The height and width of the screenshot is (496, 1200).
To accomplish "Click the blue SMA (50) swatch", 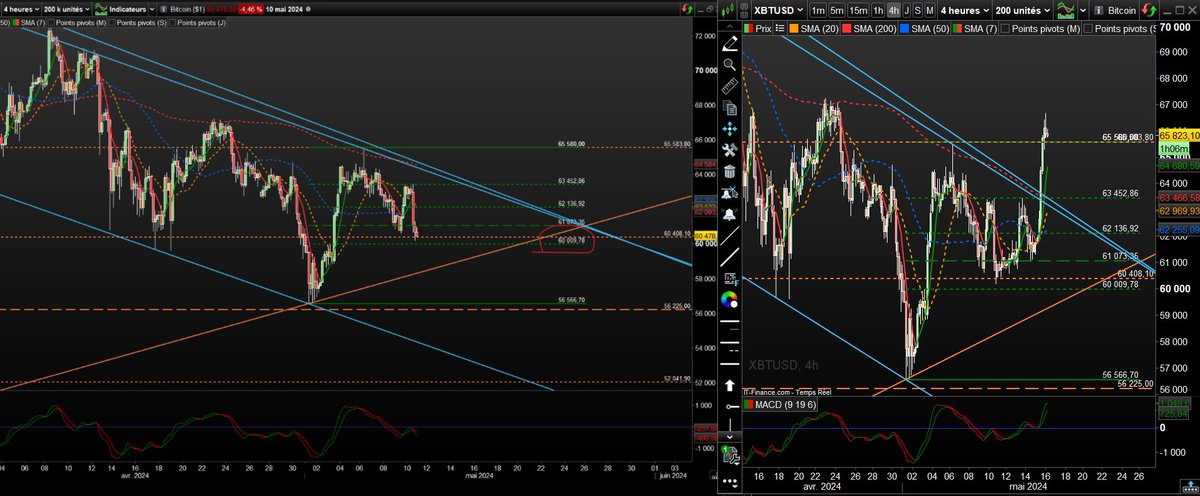I will [x=904, y=29].
